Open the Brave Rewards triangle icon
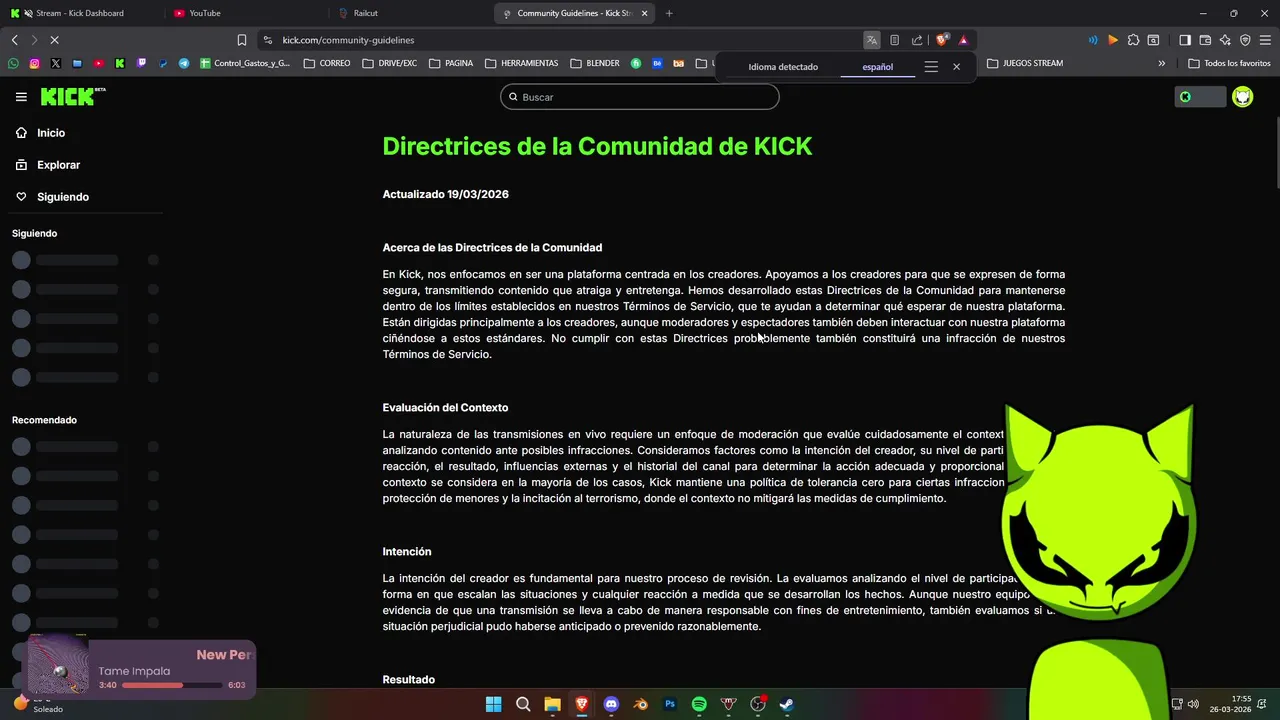 click(963, 40)
